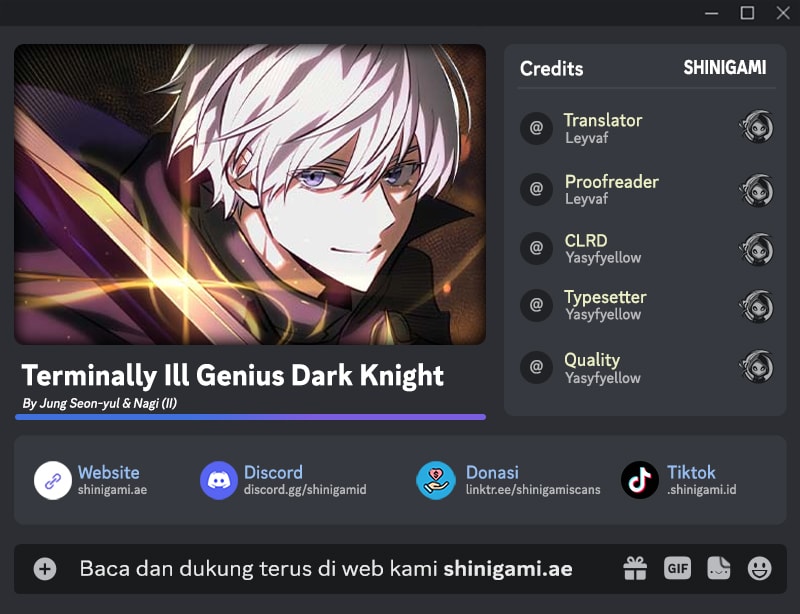800x614 pixels.
Task: Open the GIF picker
Action: [x=677, y=568]
